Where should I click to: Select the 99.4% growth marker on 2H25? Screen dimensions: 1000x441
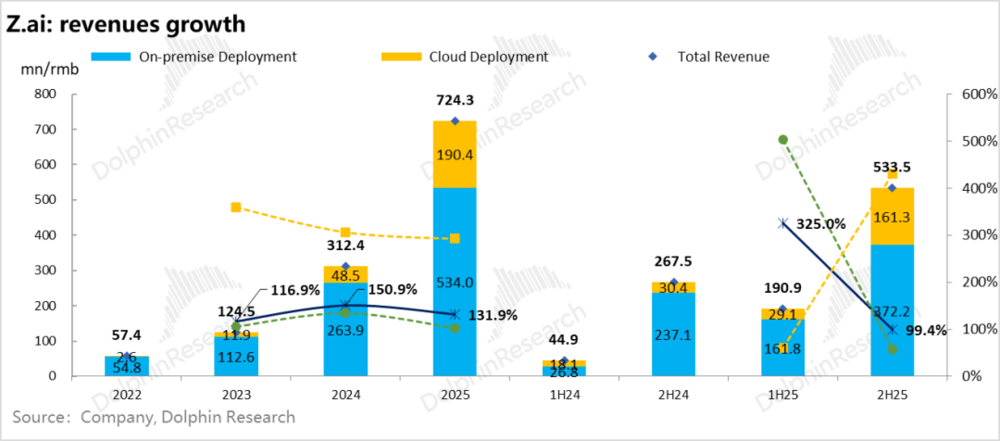tap(892, 329)
